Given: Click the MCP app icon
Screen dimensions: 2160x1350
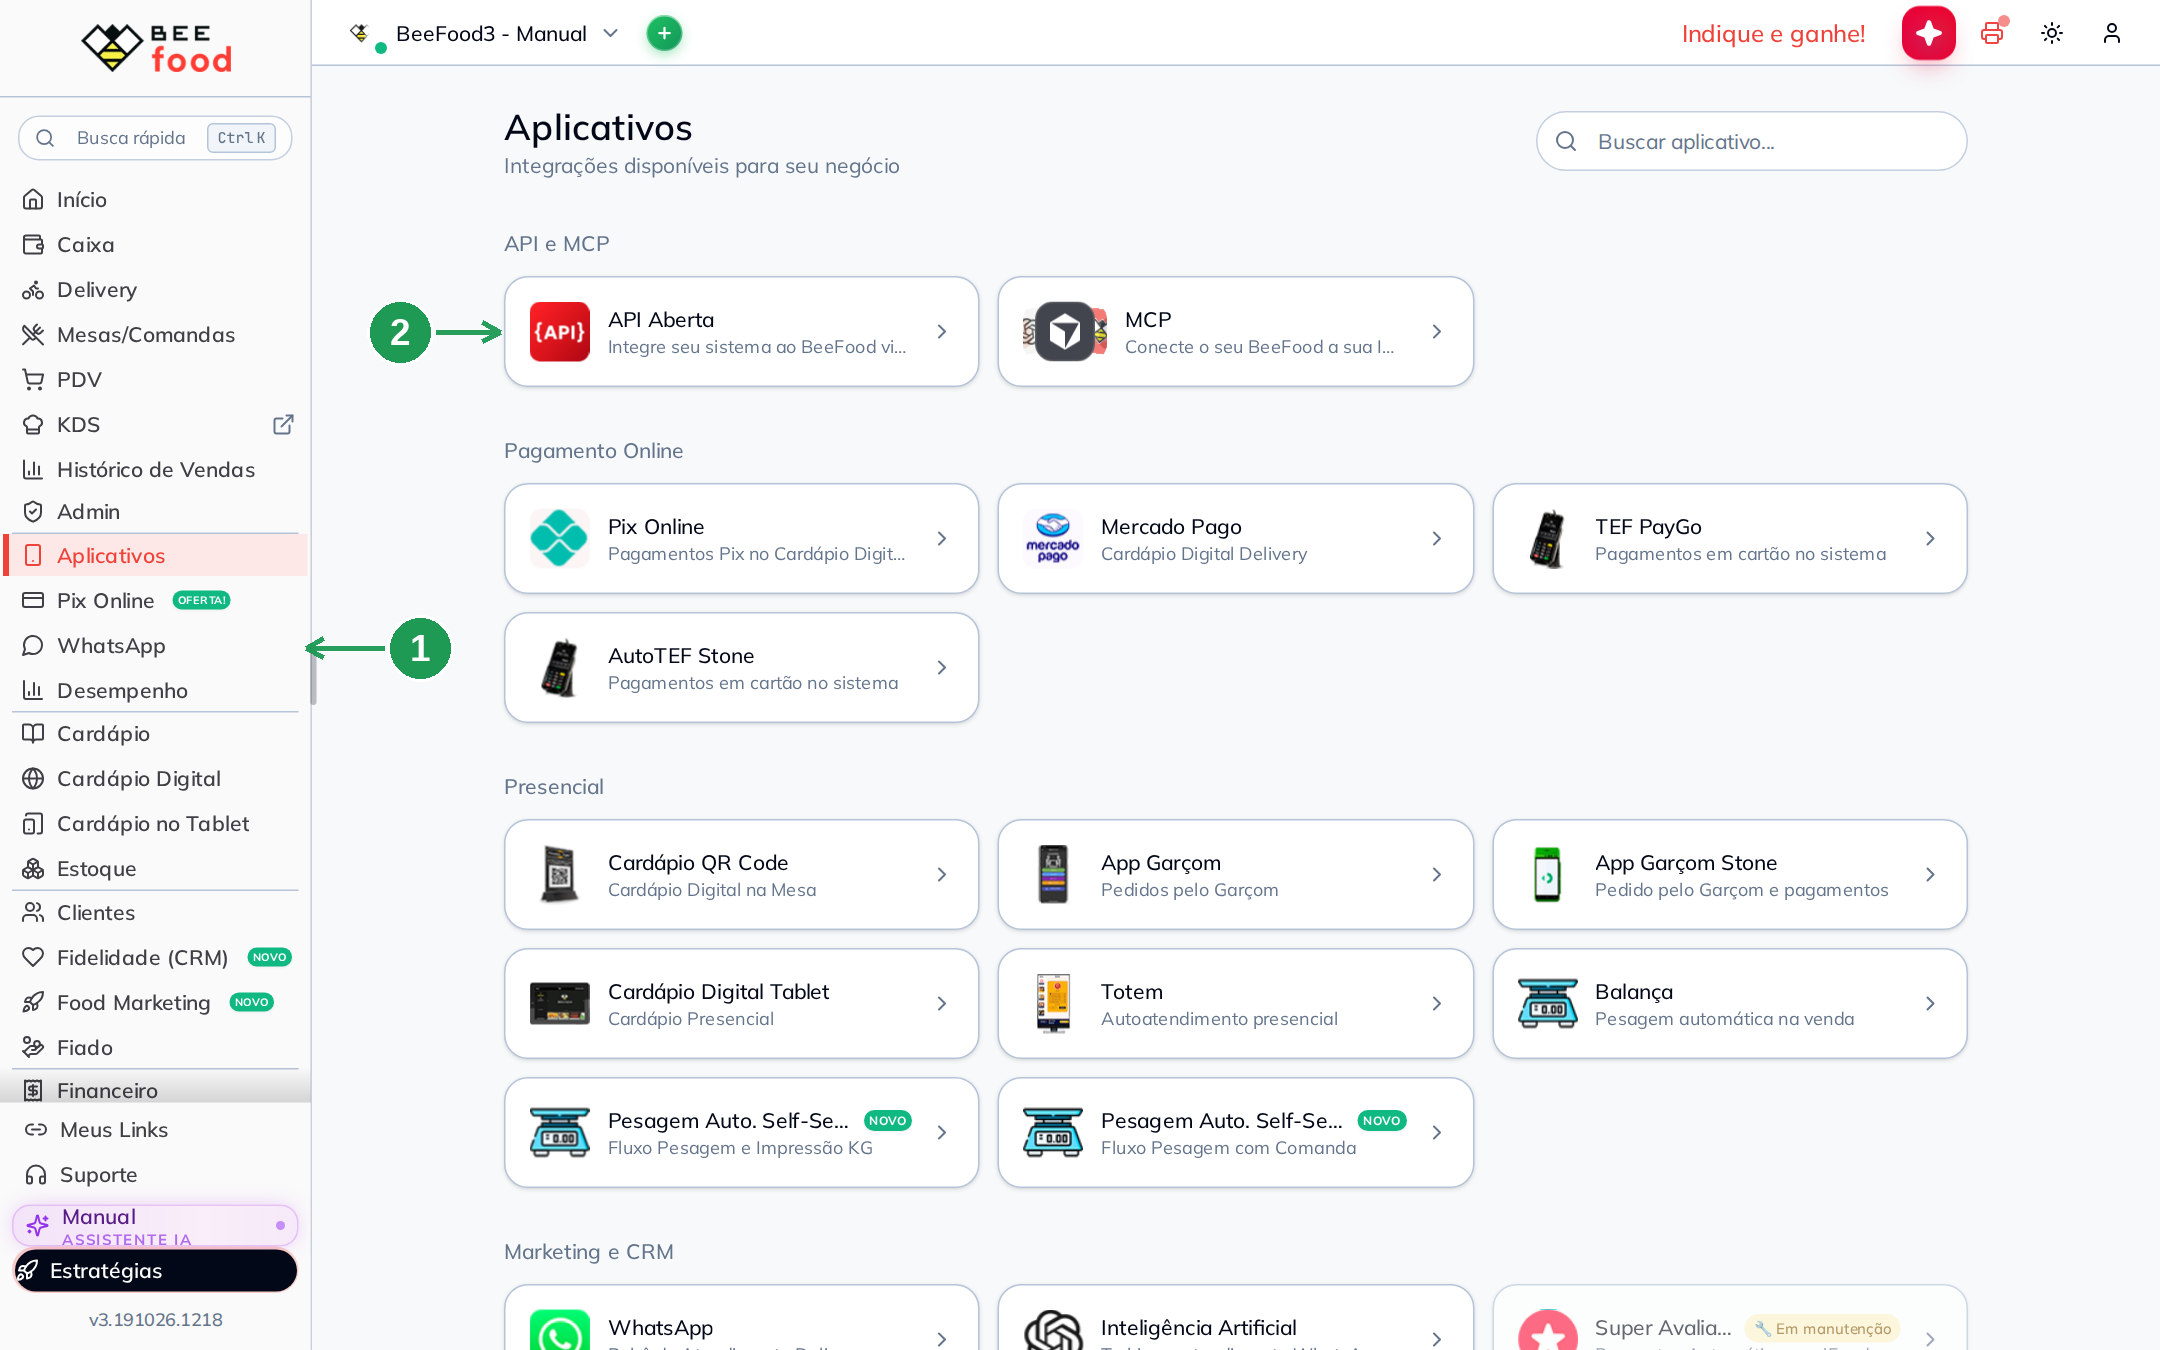Looking at the screenshot, I should pos(1064,331).
